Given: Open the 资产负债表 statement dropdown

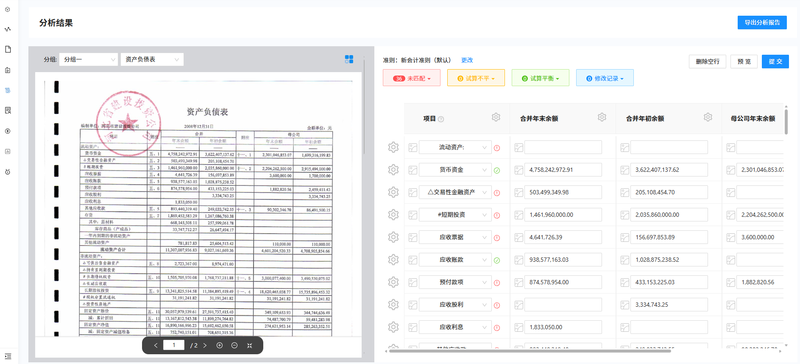Looking at the screenshot, I should click(152, 59).
